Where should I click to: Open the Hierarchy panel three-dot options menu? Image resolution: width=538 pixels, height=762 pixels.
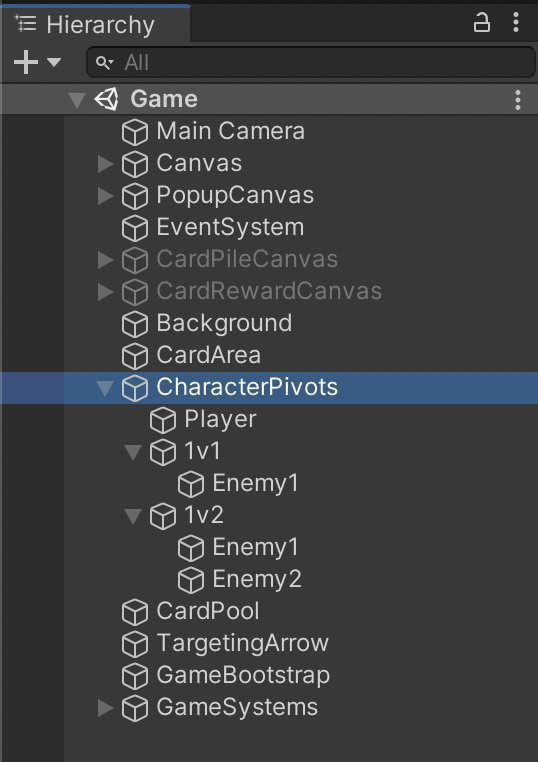[516, 23]
